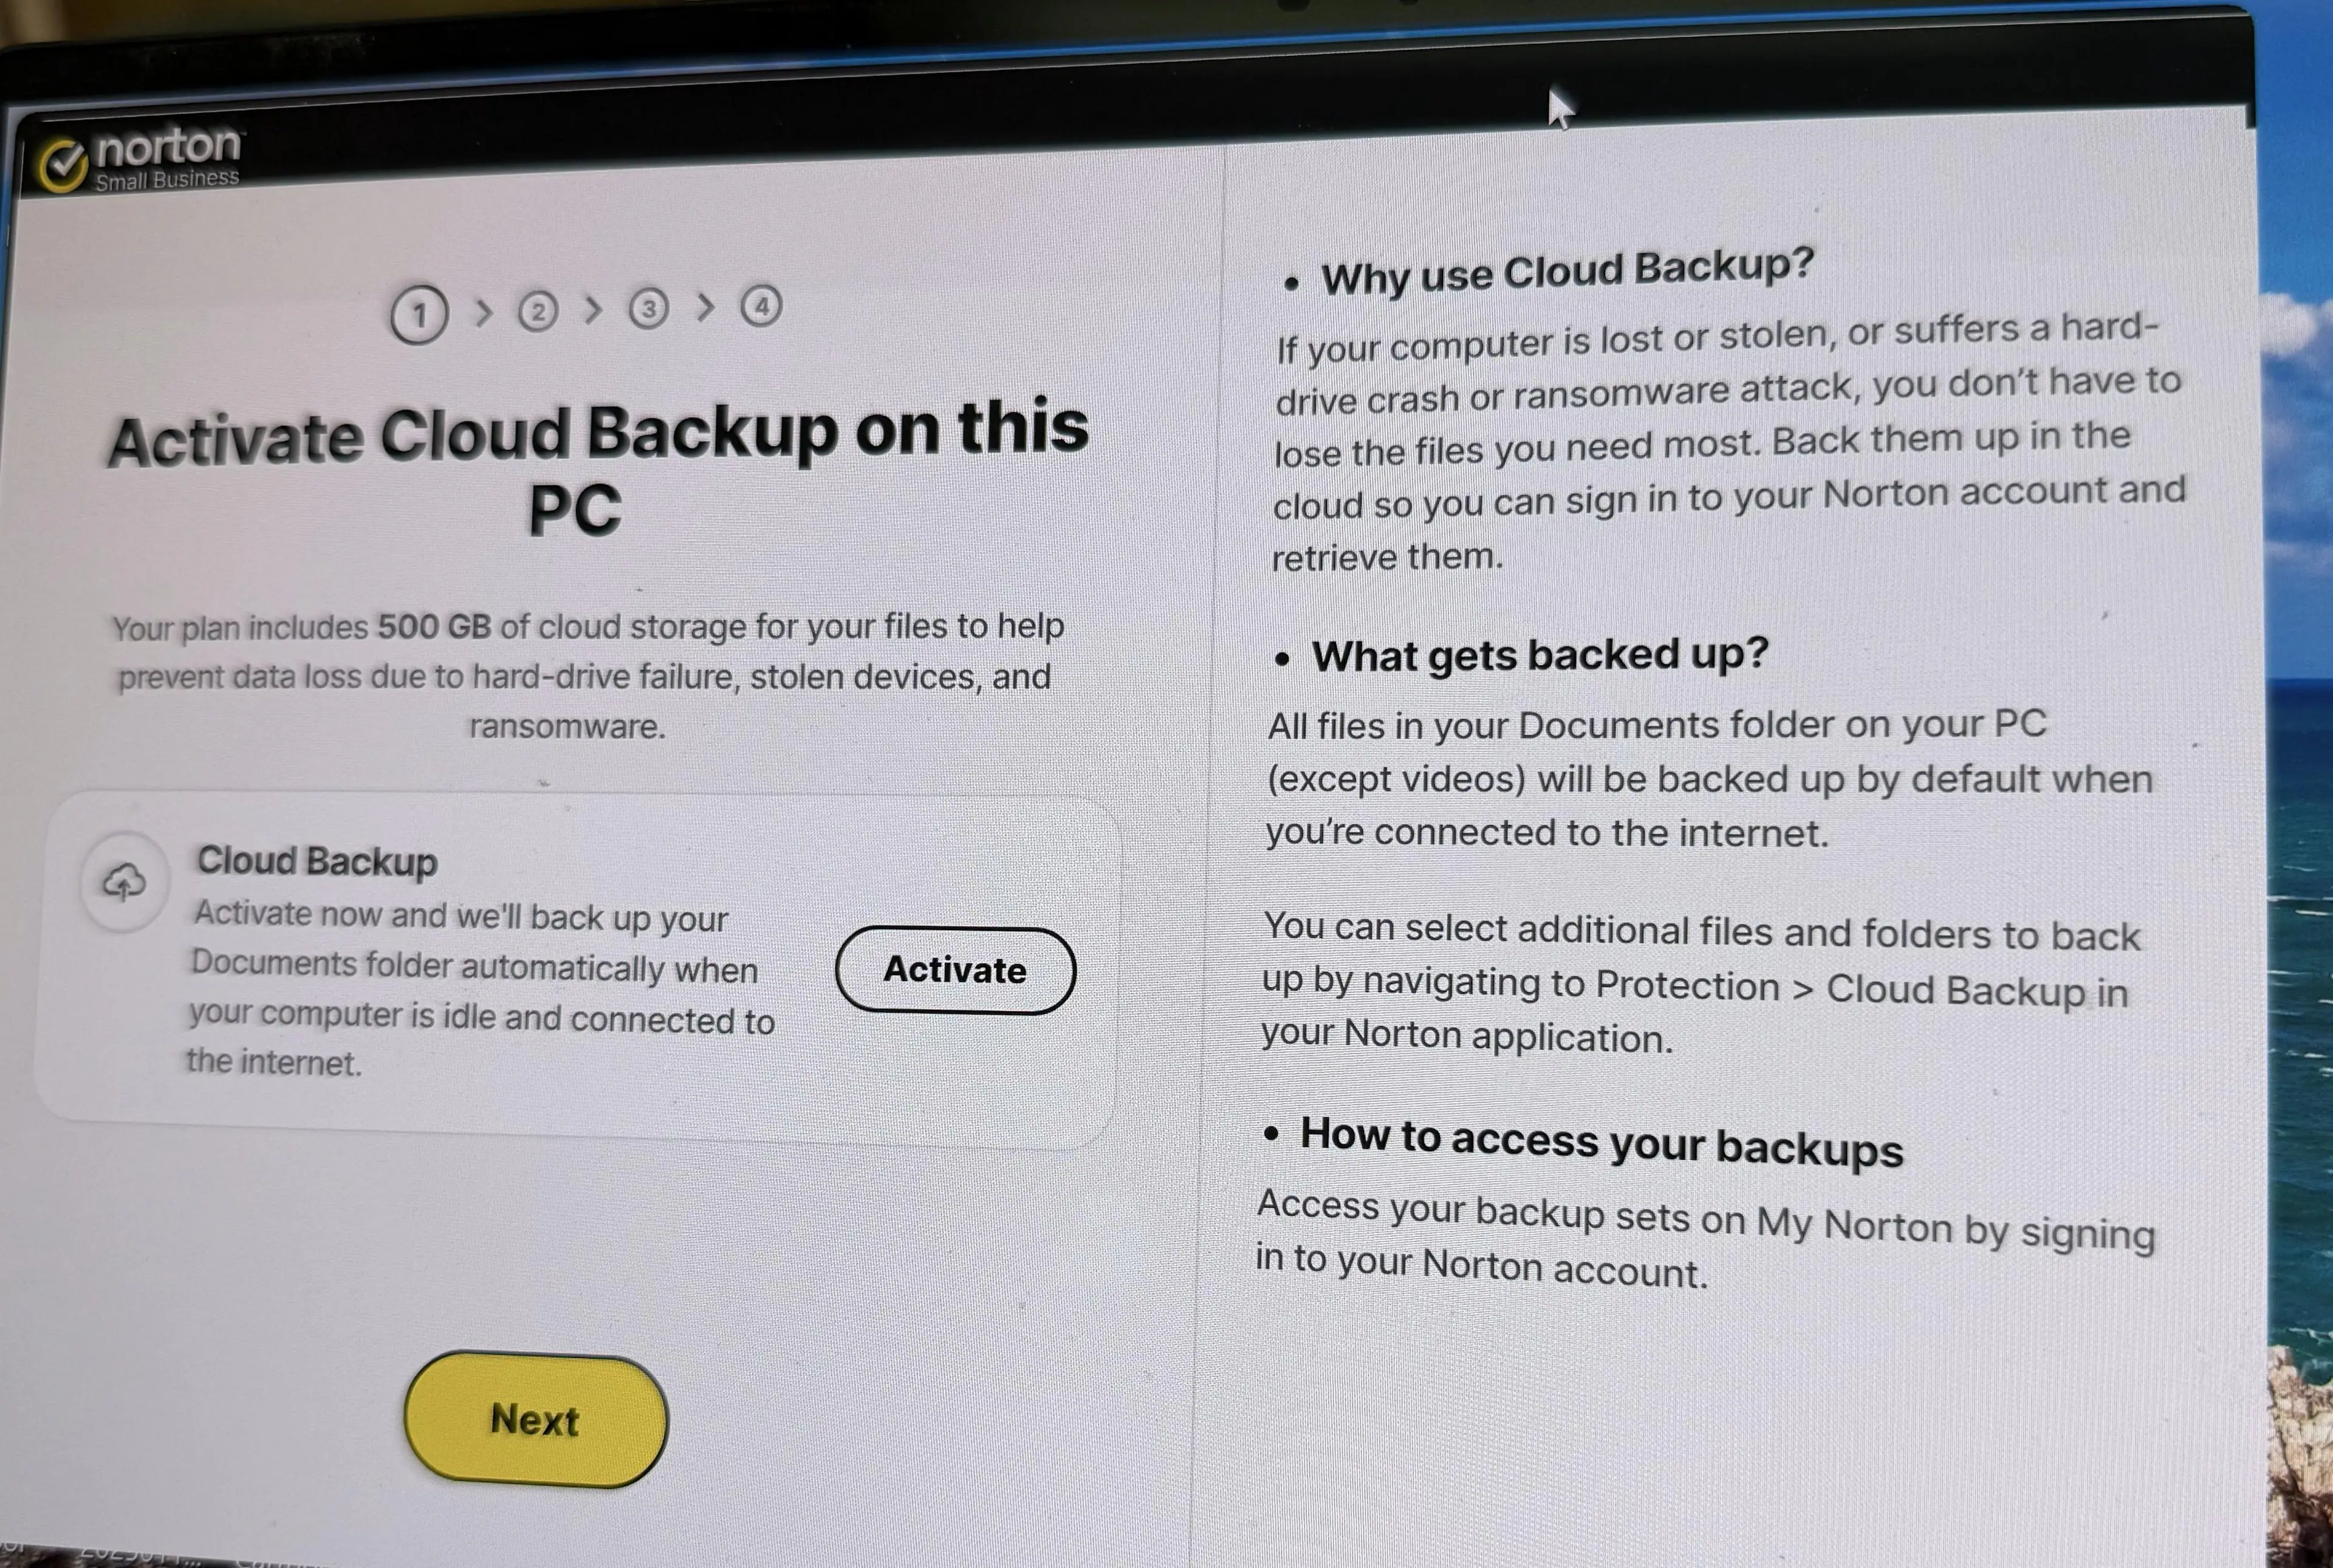
Task: Jump to step 2 circle indicator
Action: [538, 311]
